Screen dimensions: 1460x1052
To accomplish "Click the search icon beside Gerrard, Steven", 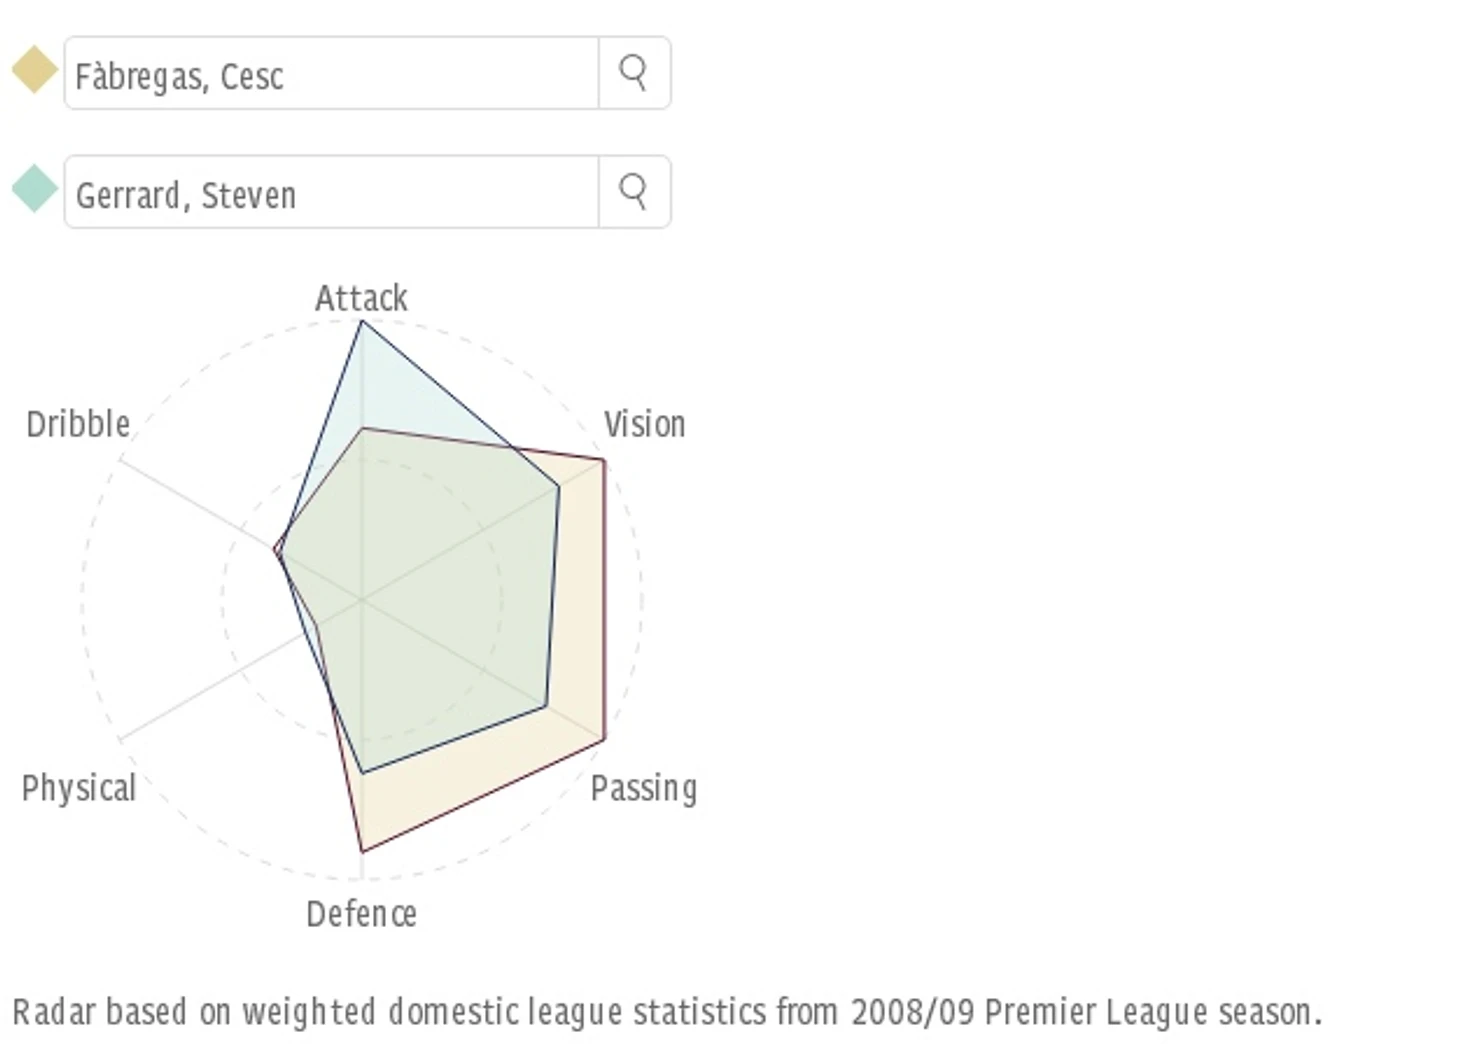I will (634, 191).
